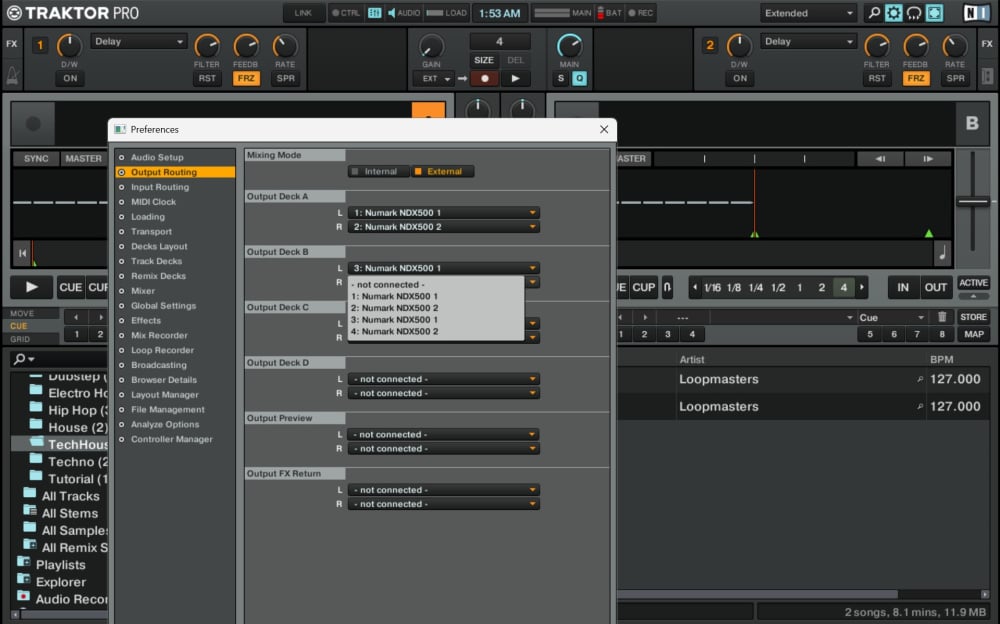Open FX unit 2 Delay effect dropdown
Image resolution: width=1000 pixels, height=624 pixels.
[x=809, y=41]
